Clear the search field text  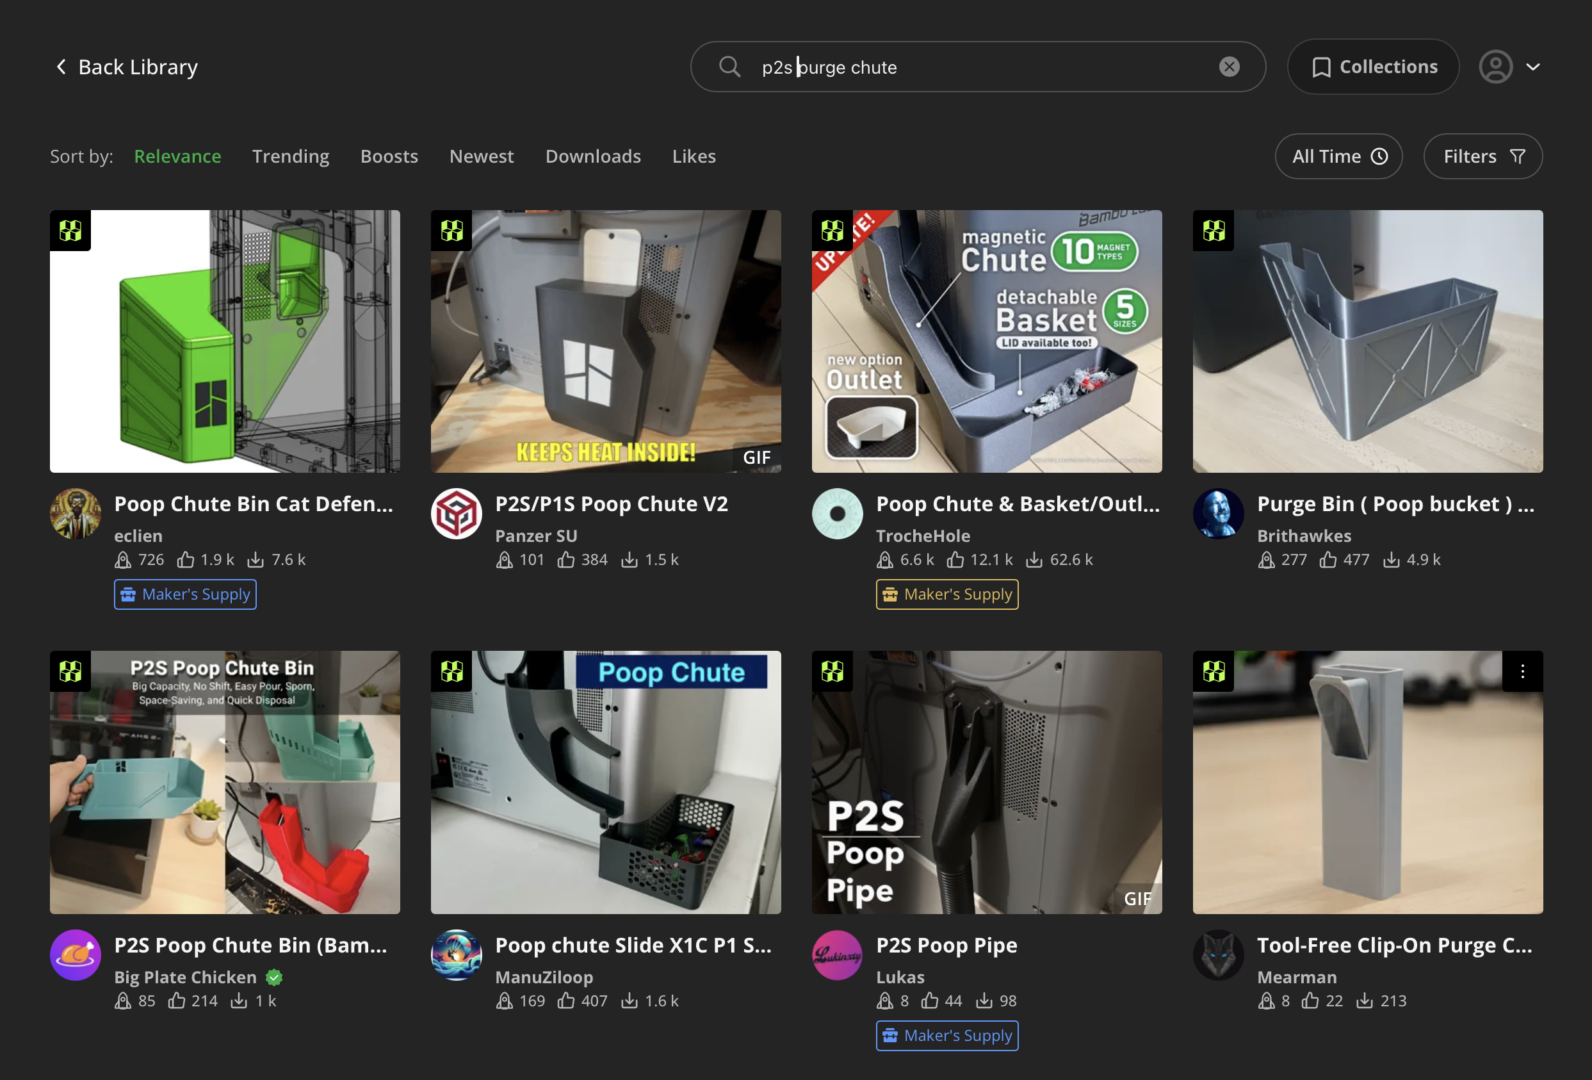pos(1229,67)
